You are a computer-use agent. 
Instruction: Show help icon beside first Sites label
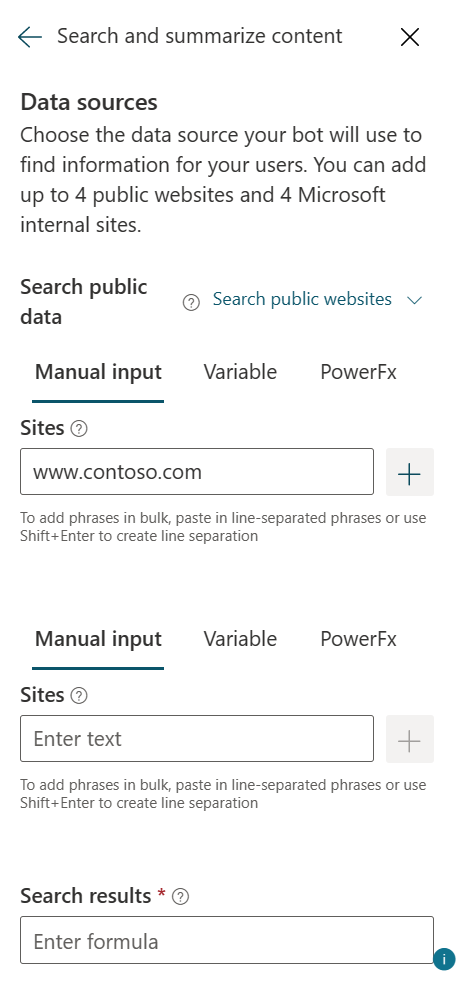point(79,429)
